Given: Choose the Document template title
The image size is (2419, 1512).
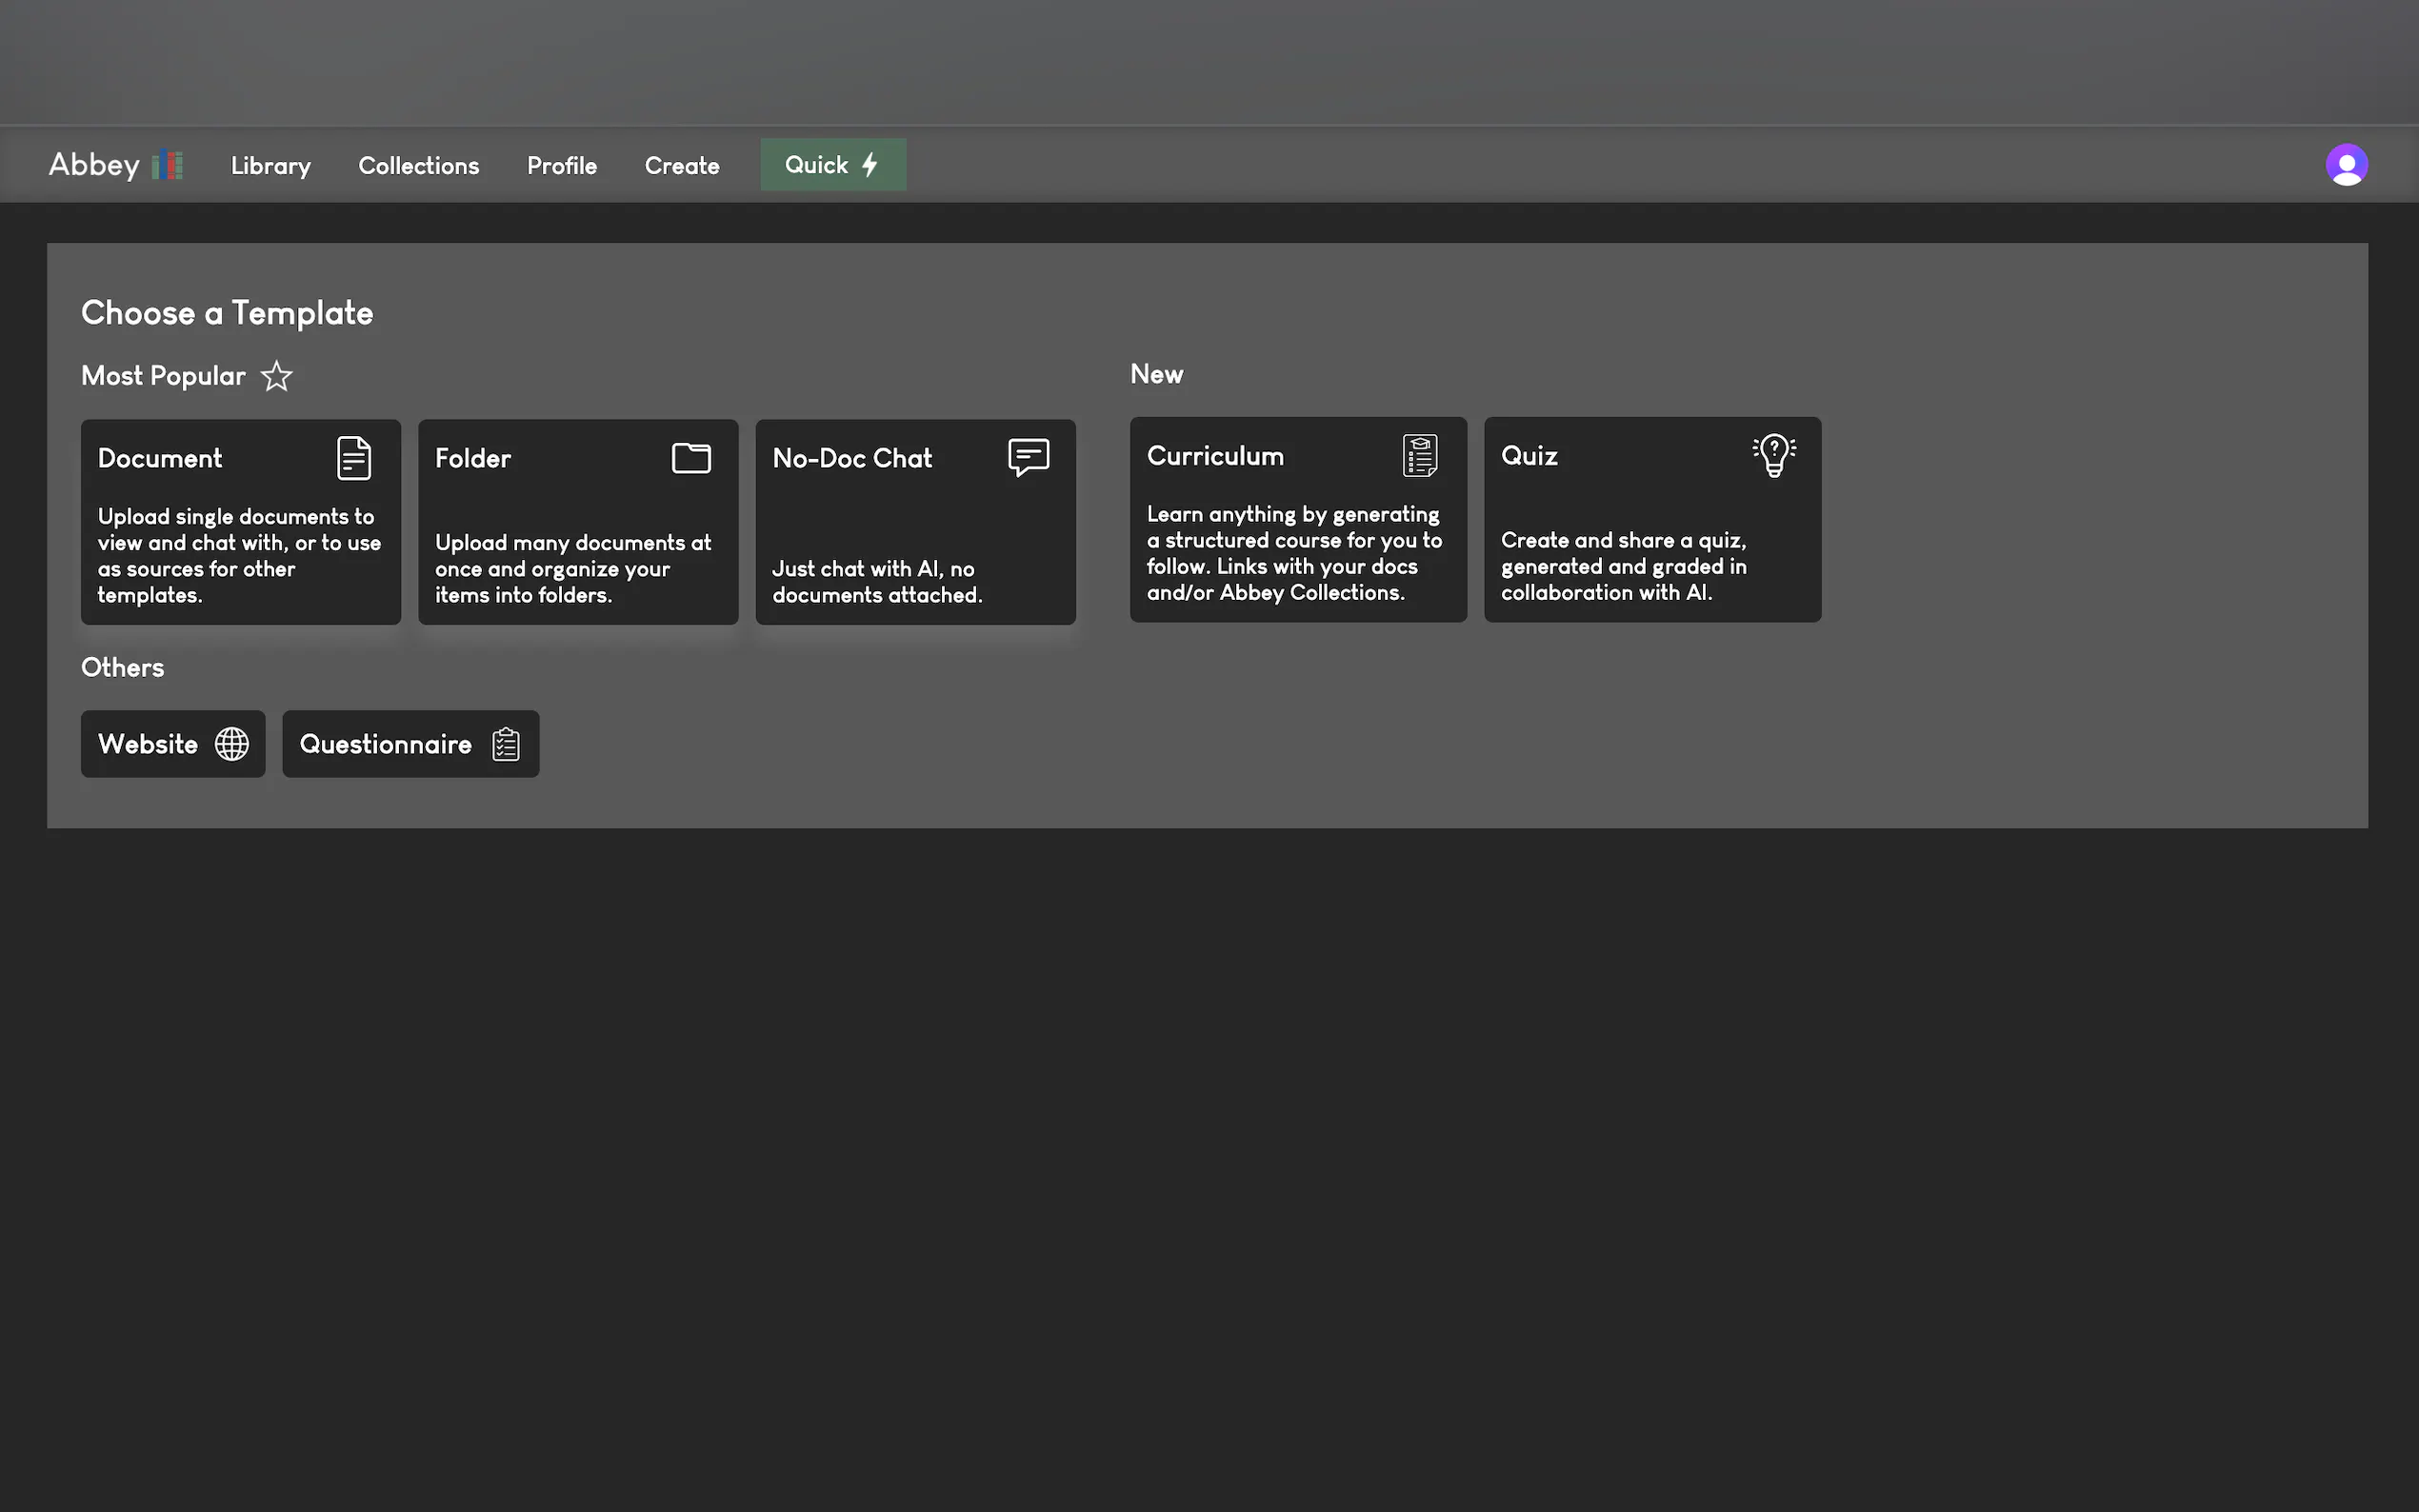Looking at the screenshot, I should (160, 458).
